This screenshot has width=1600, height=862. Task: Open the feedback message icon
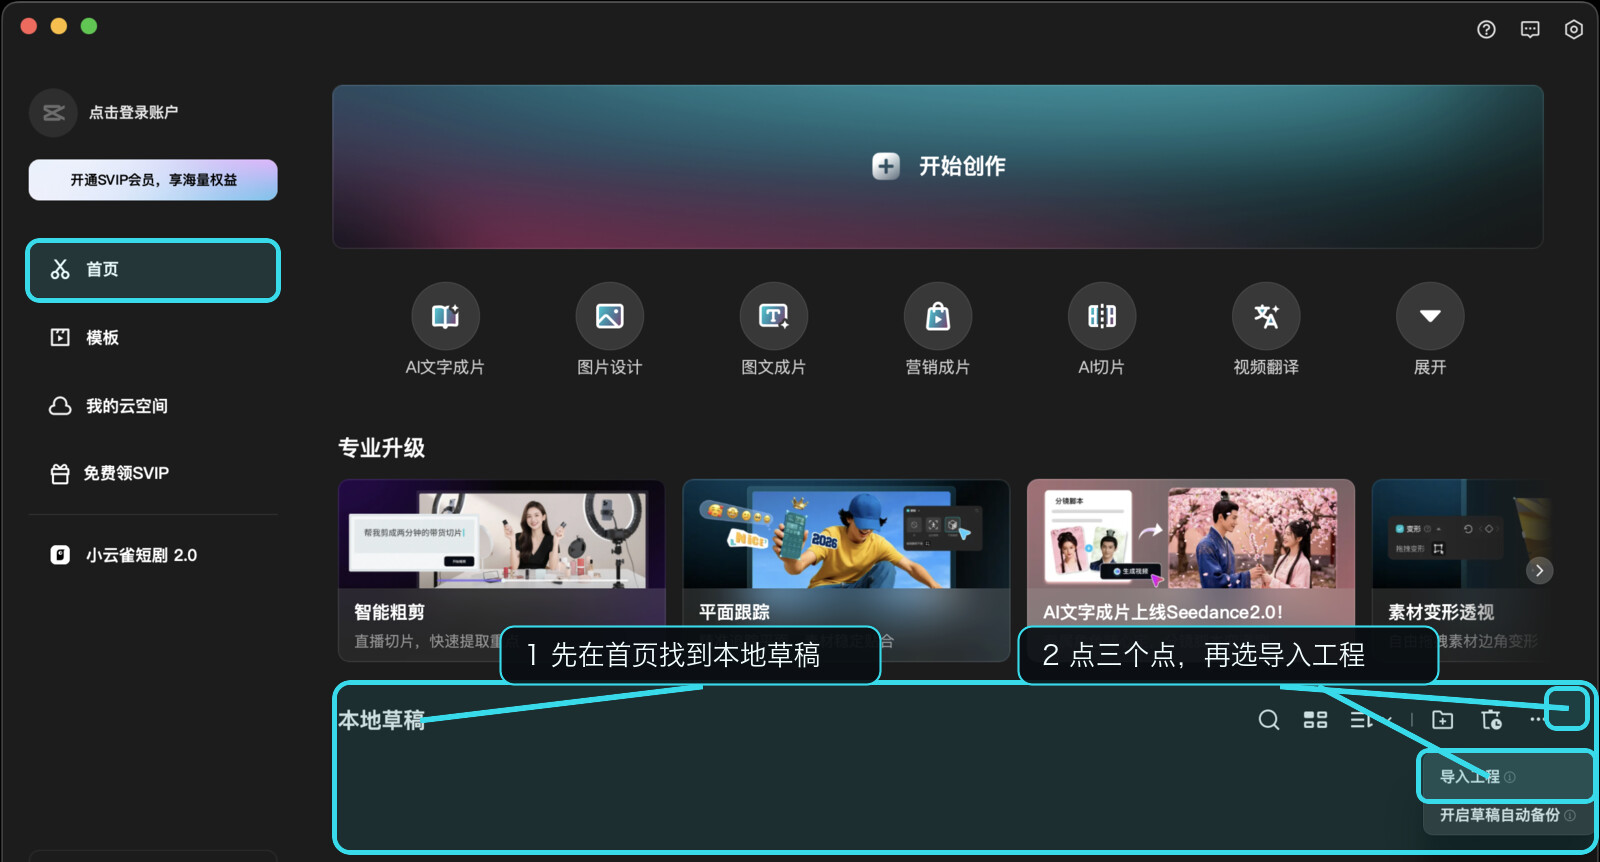pyautogui.click(x=1530, y=30)
